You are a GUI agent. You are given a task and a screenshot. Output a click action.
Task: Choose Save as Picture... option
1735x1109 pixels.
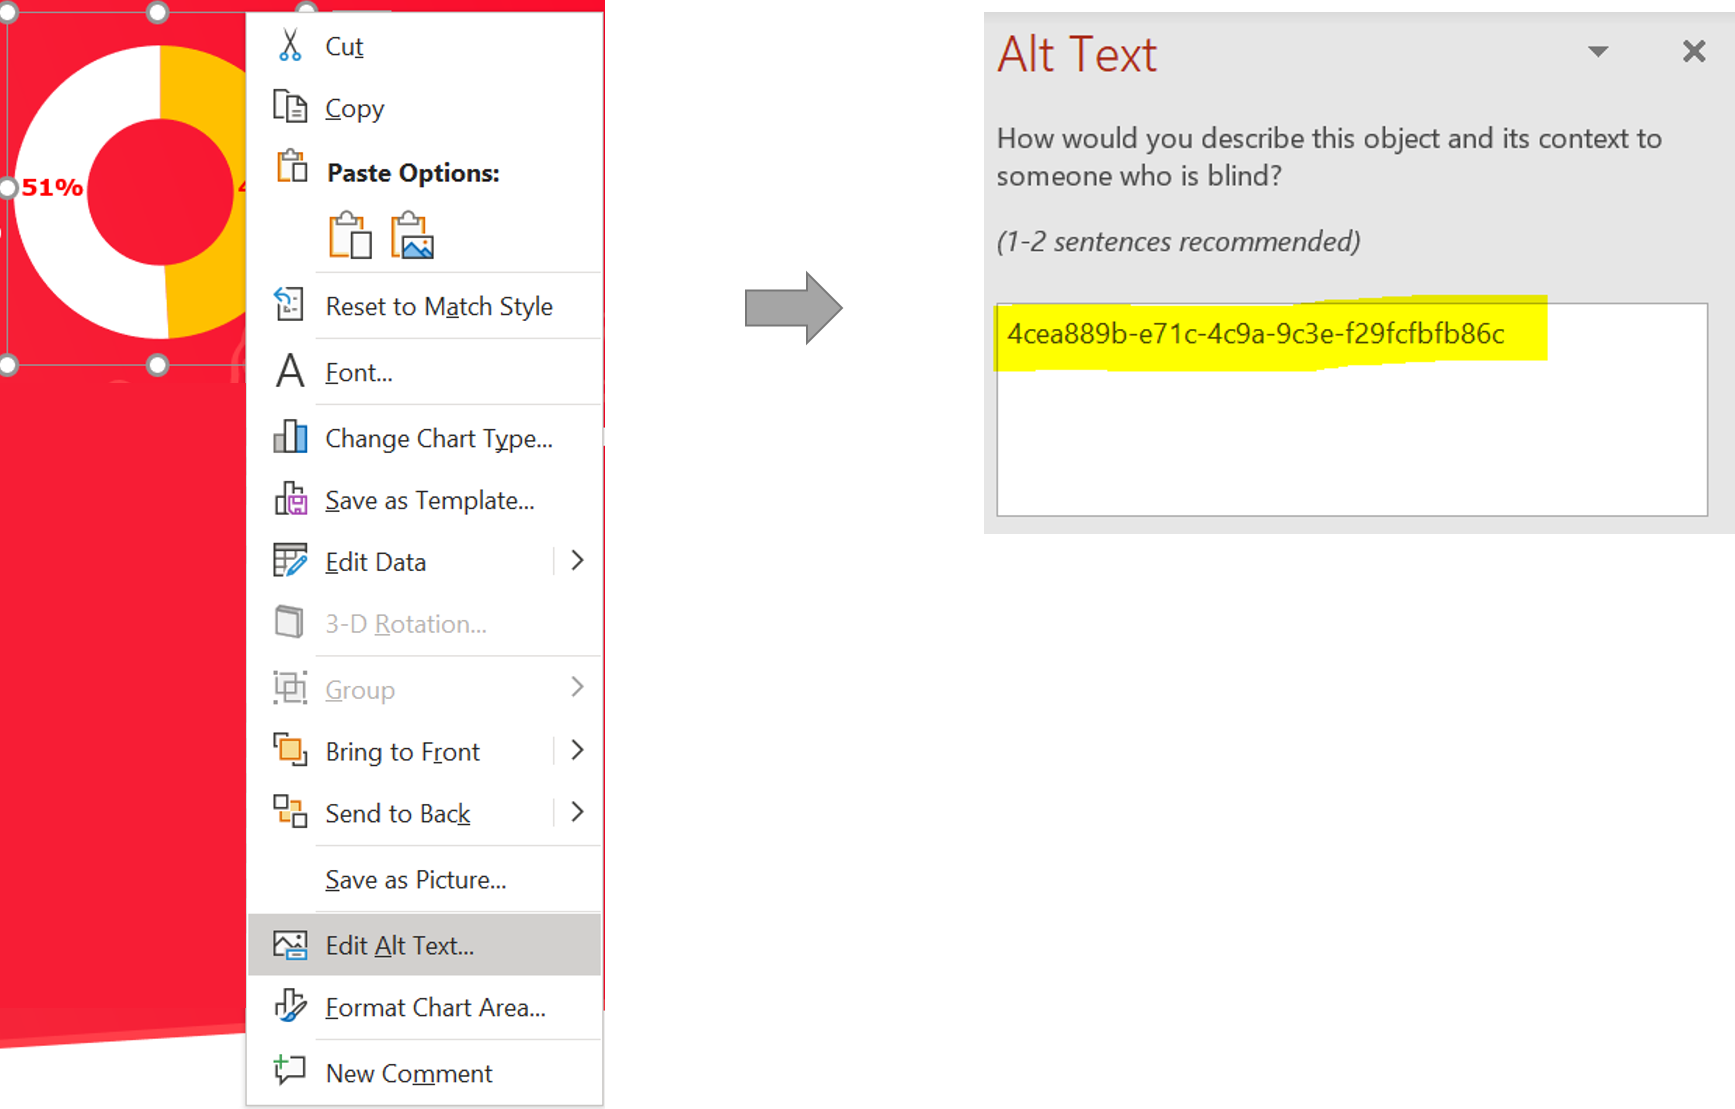pyautogui.click(x=416, y=880)
